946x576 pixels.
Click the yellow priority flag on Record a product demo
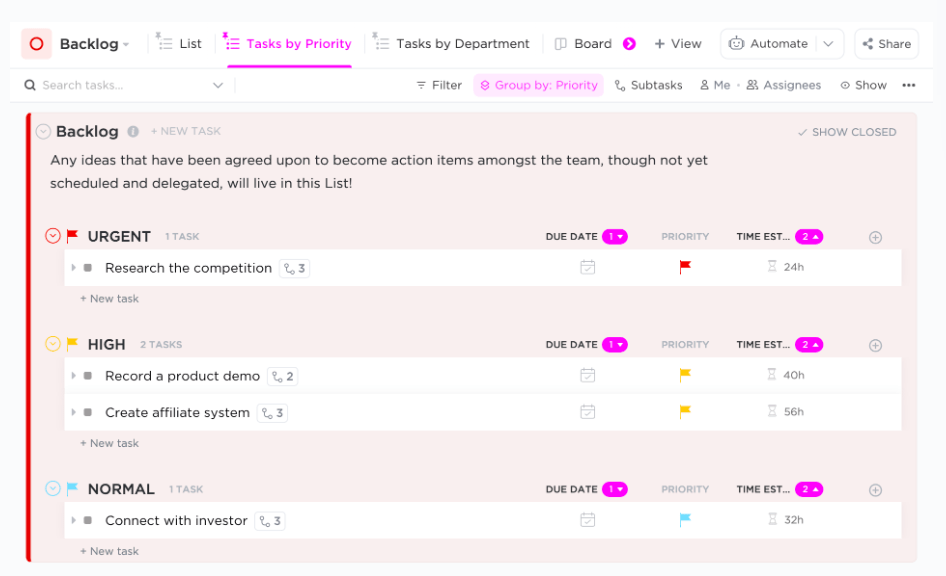[x=685, y=375]
